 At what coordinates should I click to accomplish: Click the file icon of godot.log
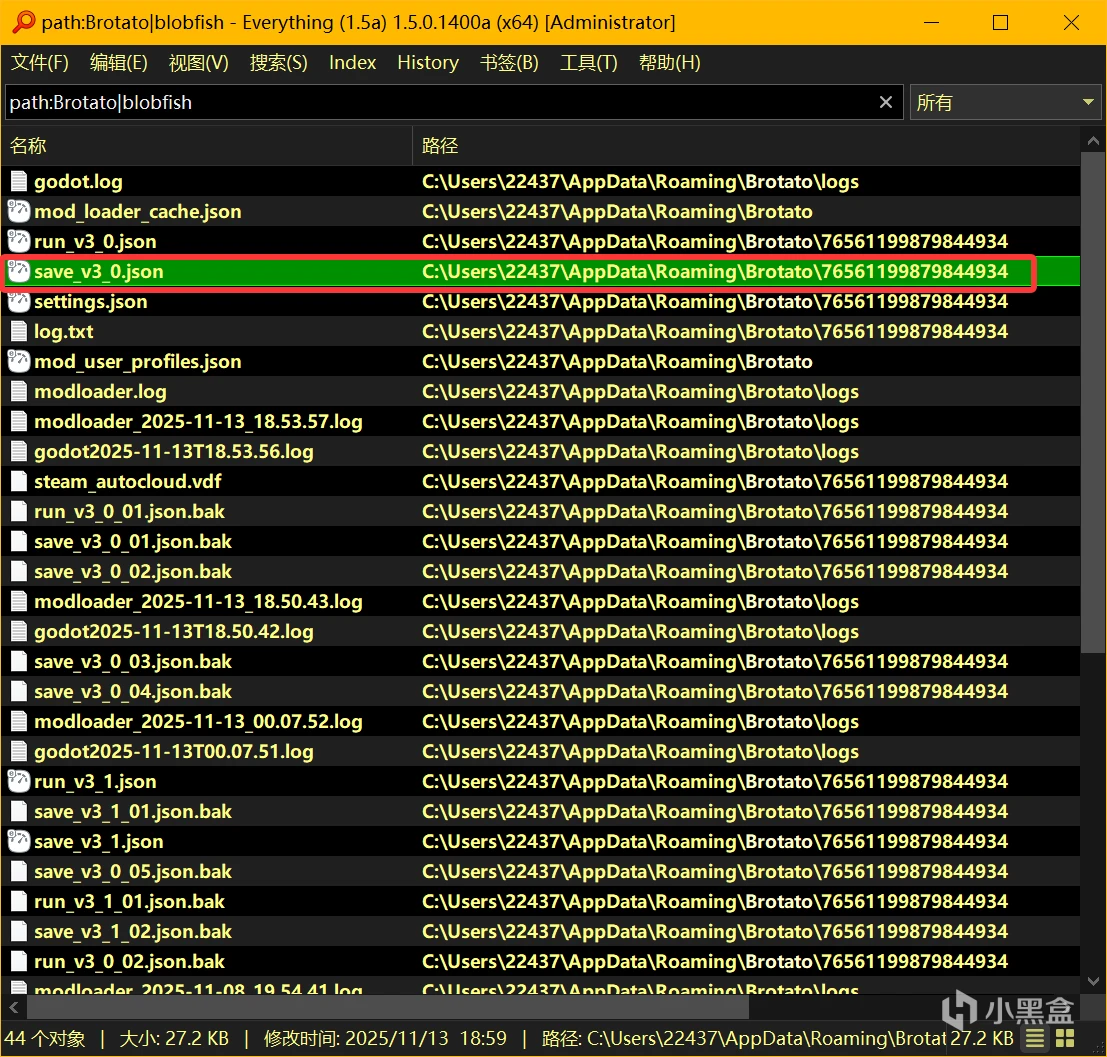[19, 181]
